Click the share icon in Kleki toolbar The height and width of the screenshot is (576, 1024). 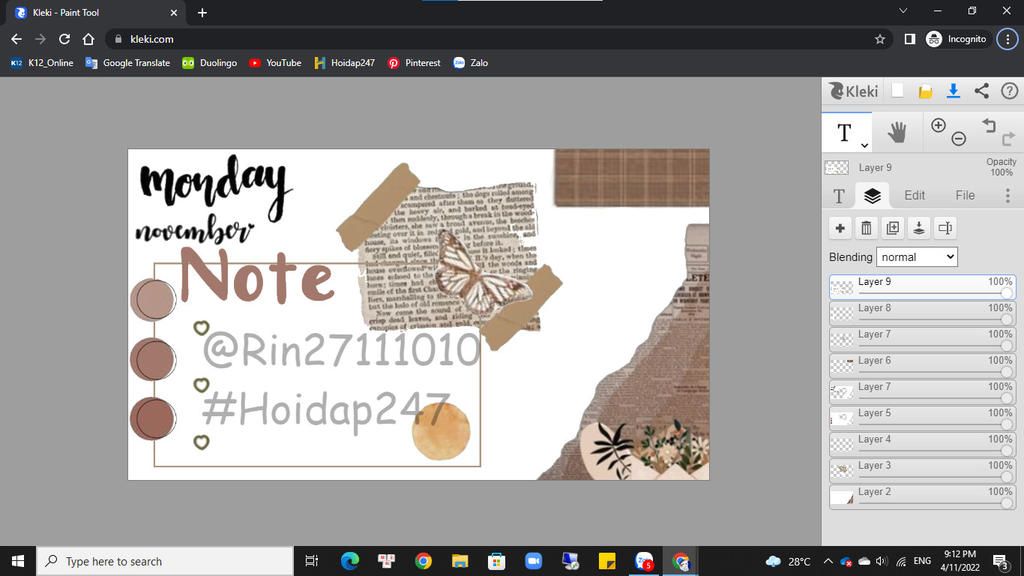982,91
